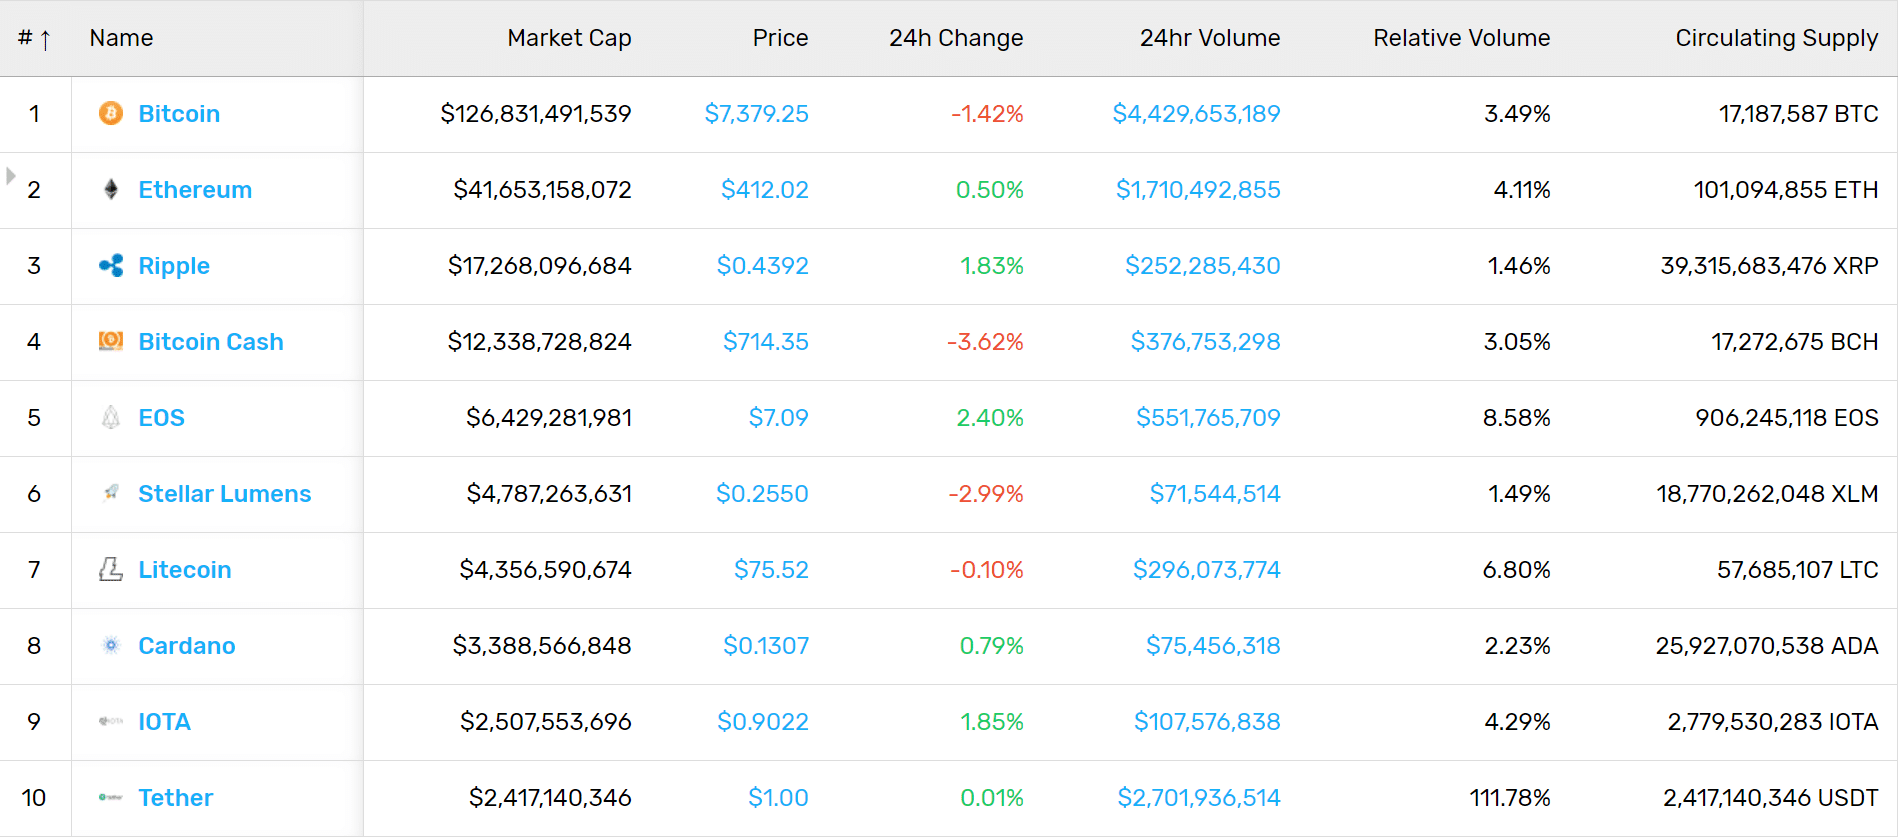Click Litecoin volume $296,073,774

(x=1206, y=570)
